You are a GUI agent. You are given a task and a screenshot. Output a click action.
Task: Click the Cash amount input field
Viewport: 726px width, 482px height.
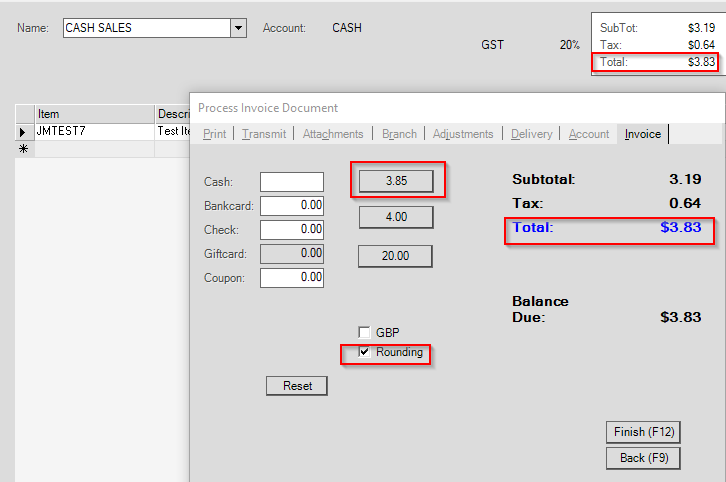[x=291, y=181]
